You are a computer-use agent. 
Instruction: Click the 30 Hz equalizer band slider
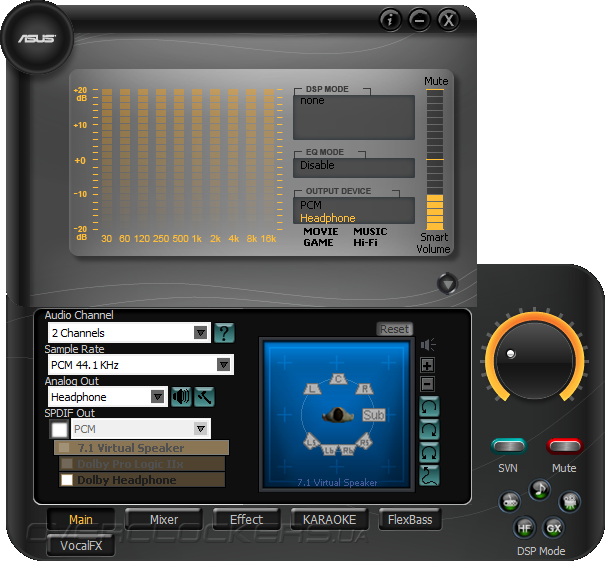pos(106,160)
